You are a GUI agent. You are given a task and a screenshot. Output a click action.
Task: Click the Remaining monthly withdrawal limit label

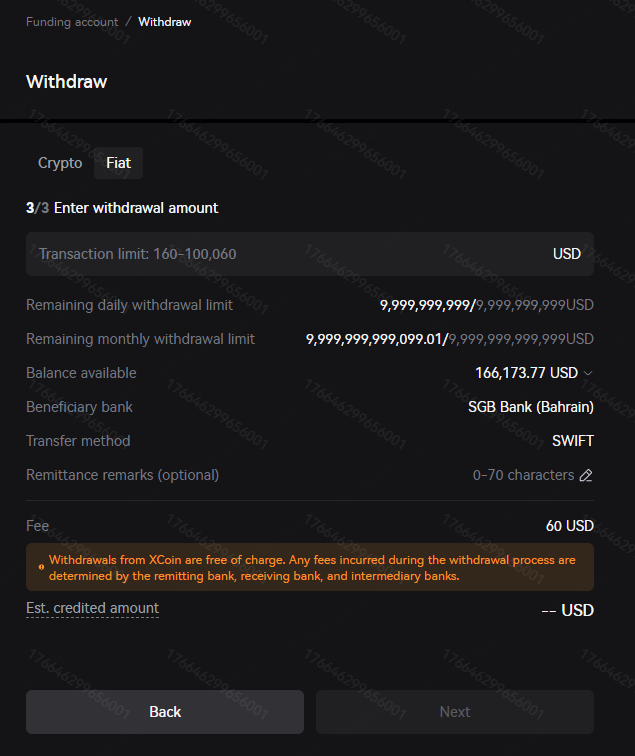point(140,339)
